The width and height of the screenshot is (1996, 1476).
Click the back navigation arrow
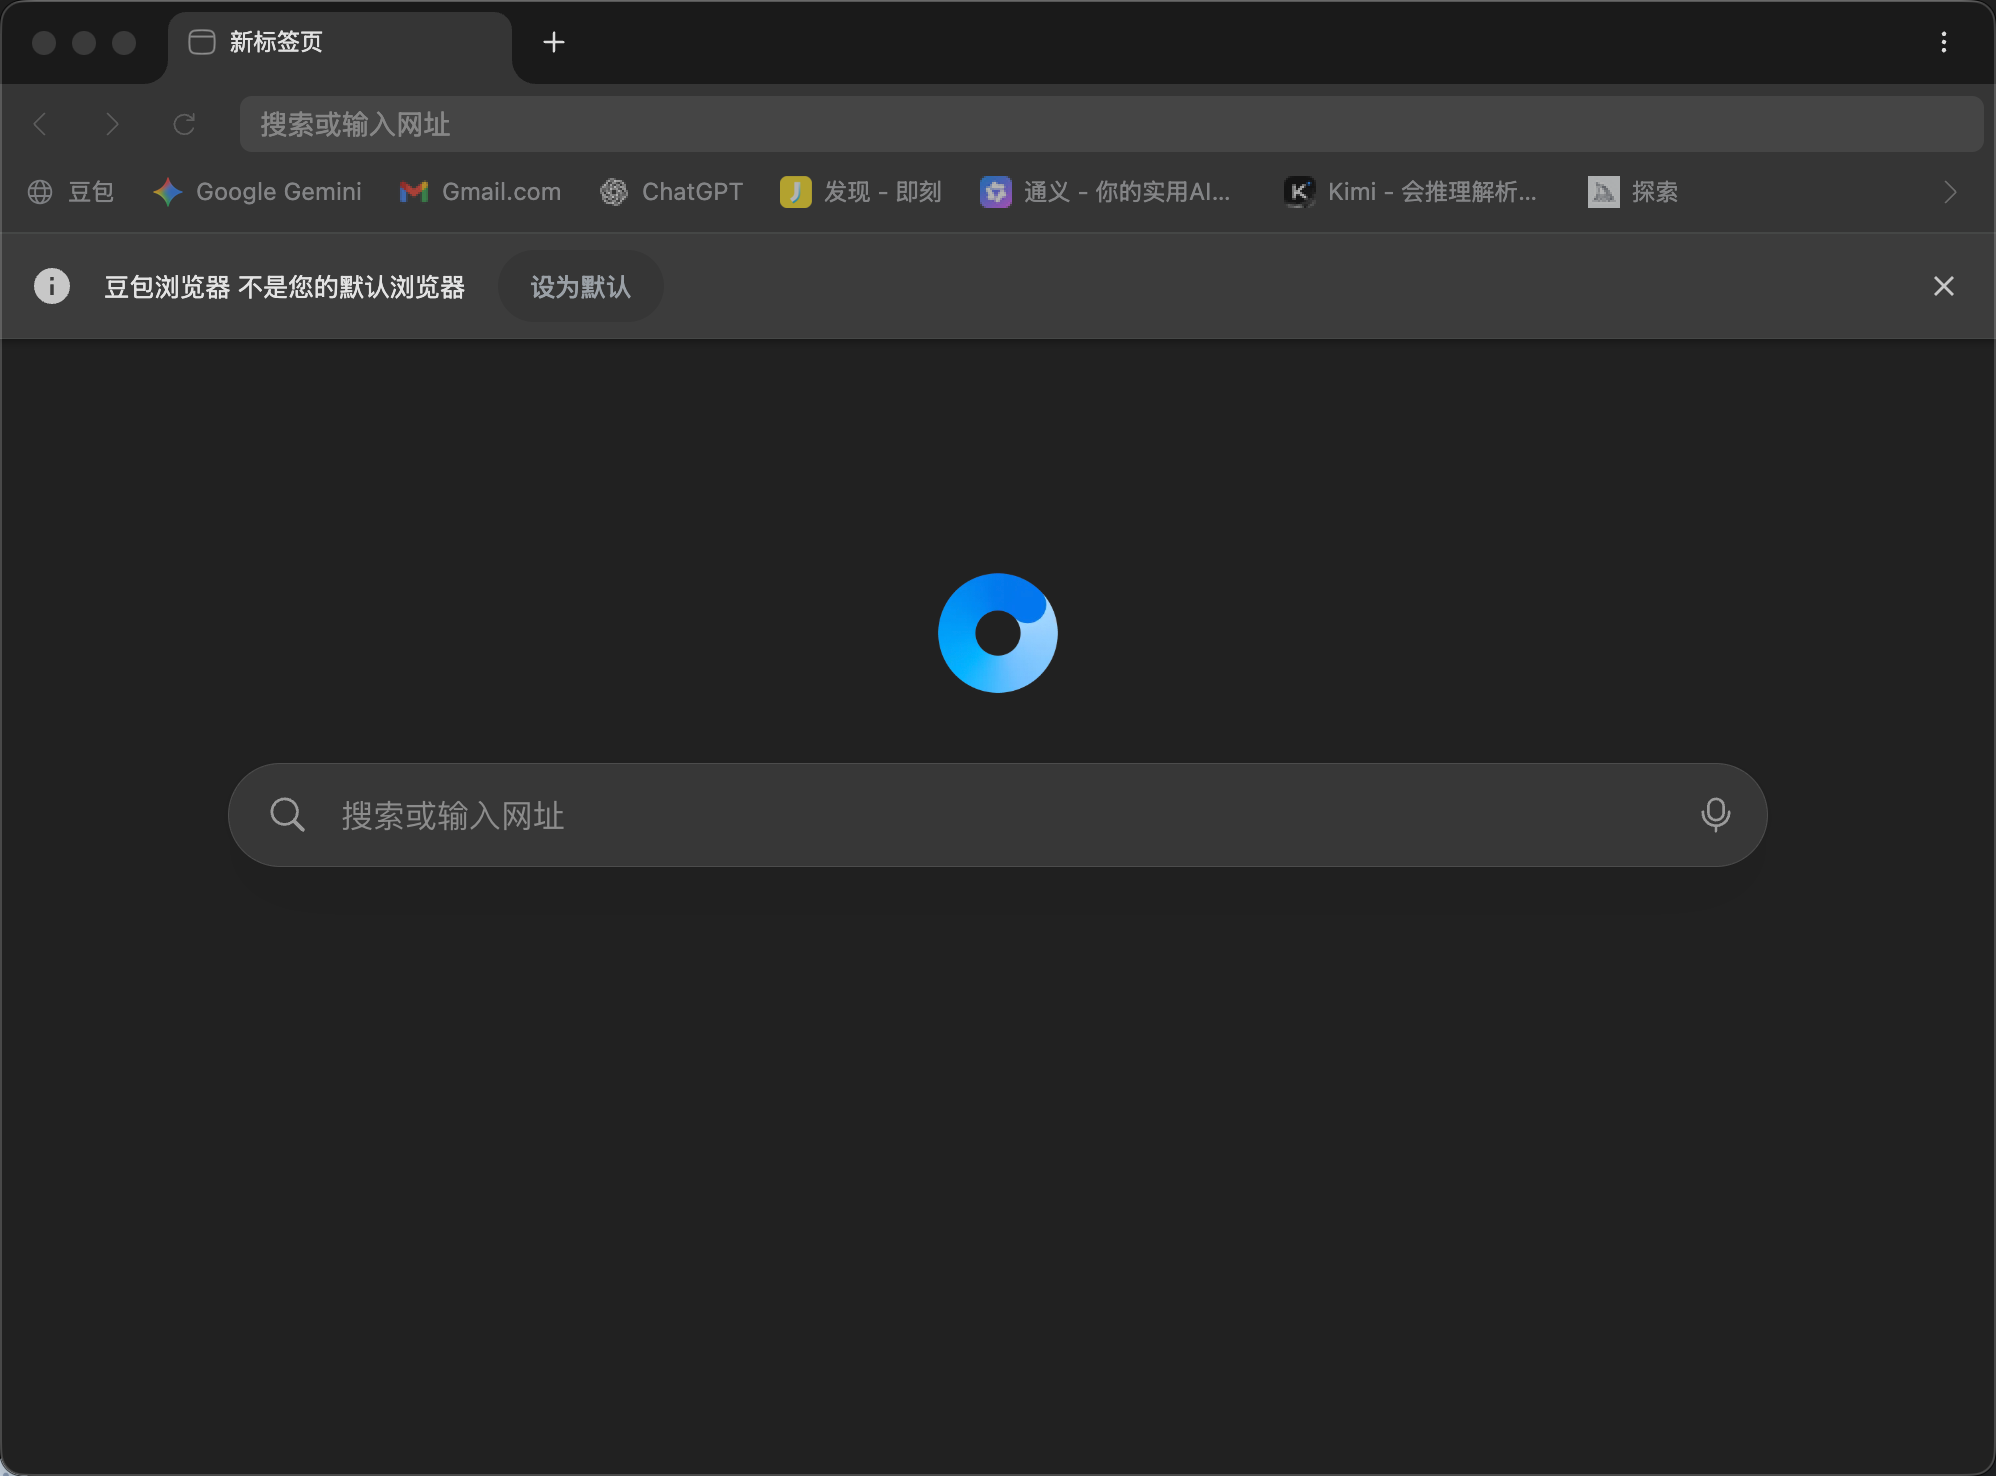[41, 124]
